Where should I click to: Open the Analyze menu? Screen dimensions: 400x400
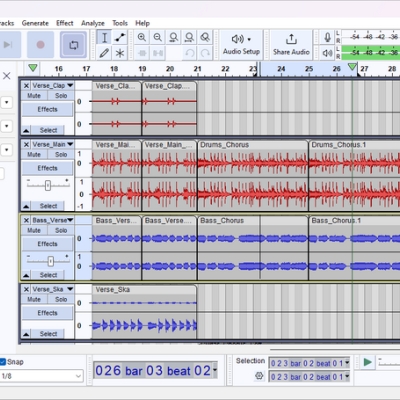click(93, 23)
